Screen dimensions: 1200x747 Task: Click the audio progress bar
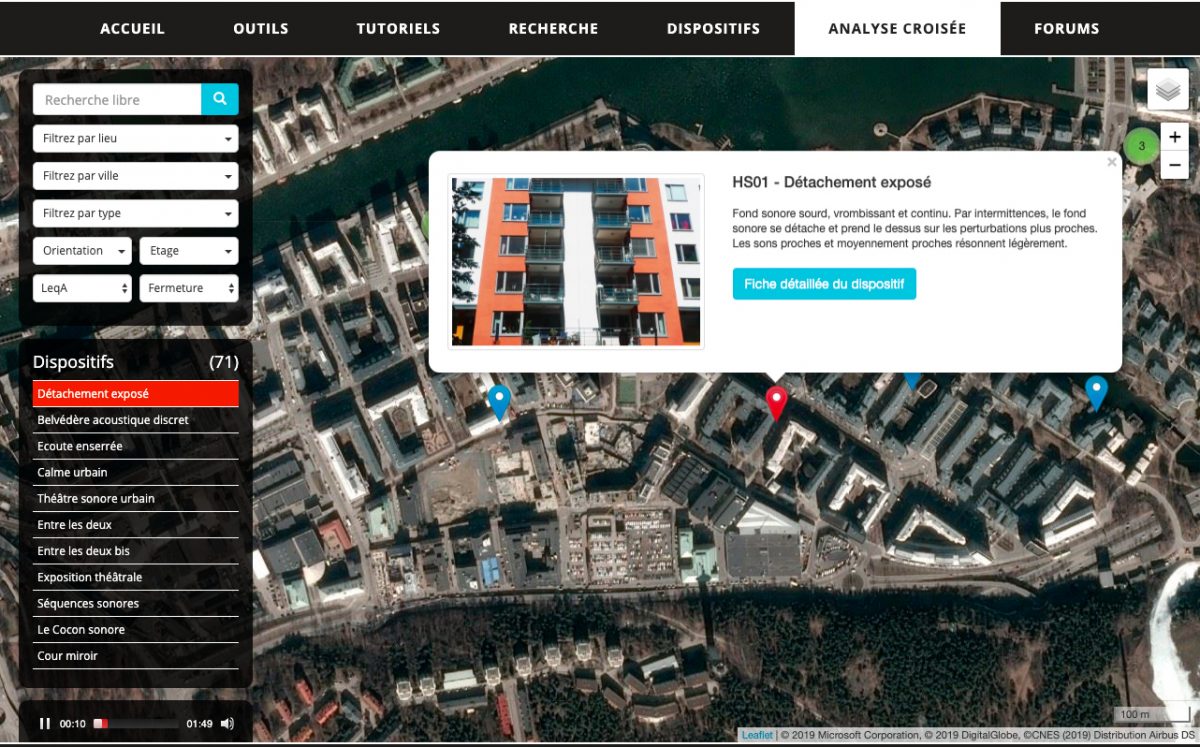137,723
